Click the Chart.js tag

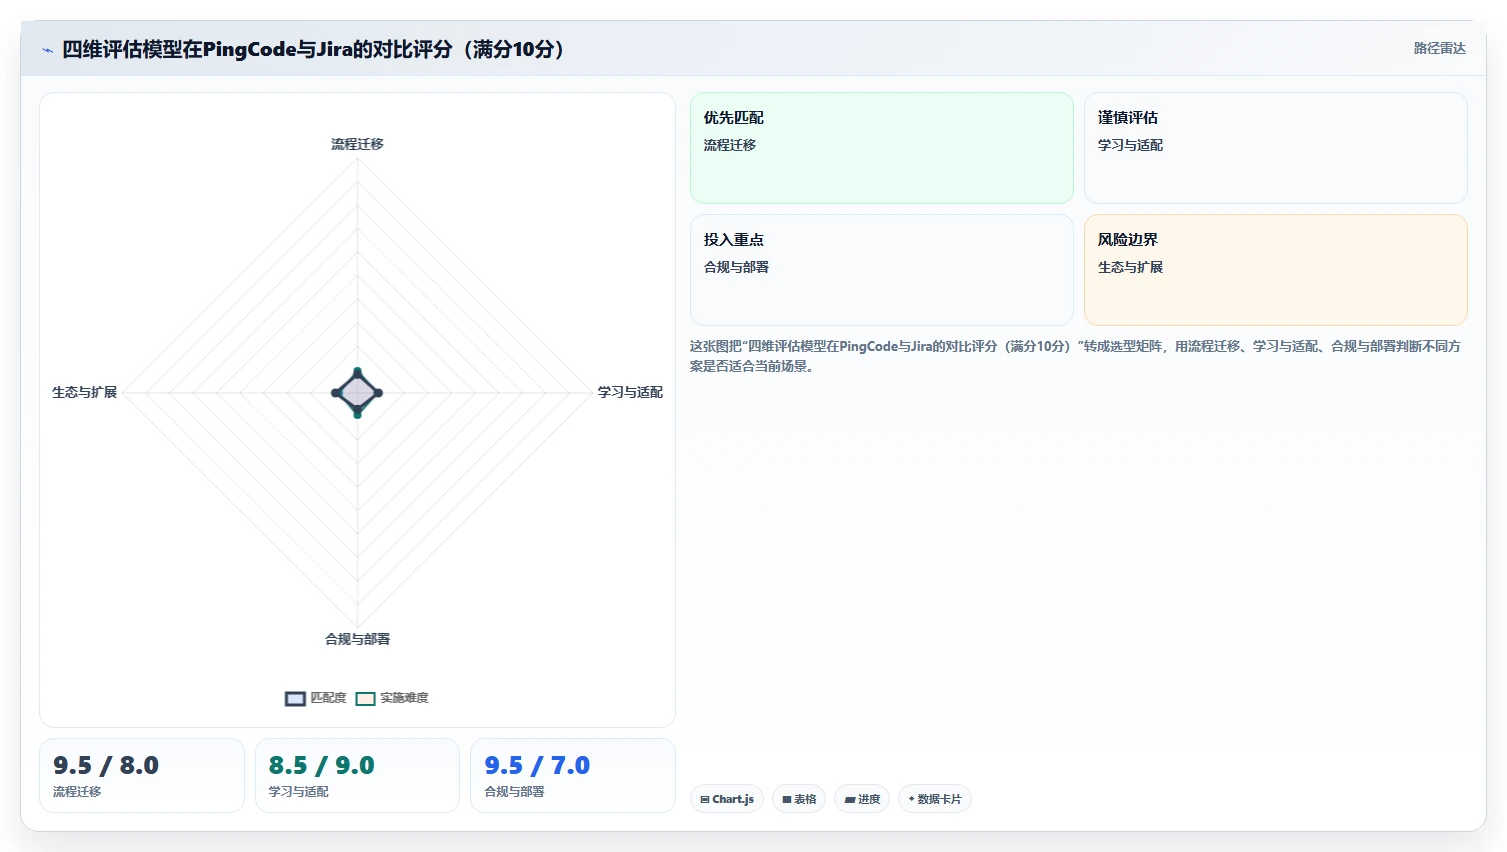click(727, 799)
